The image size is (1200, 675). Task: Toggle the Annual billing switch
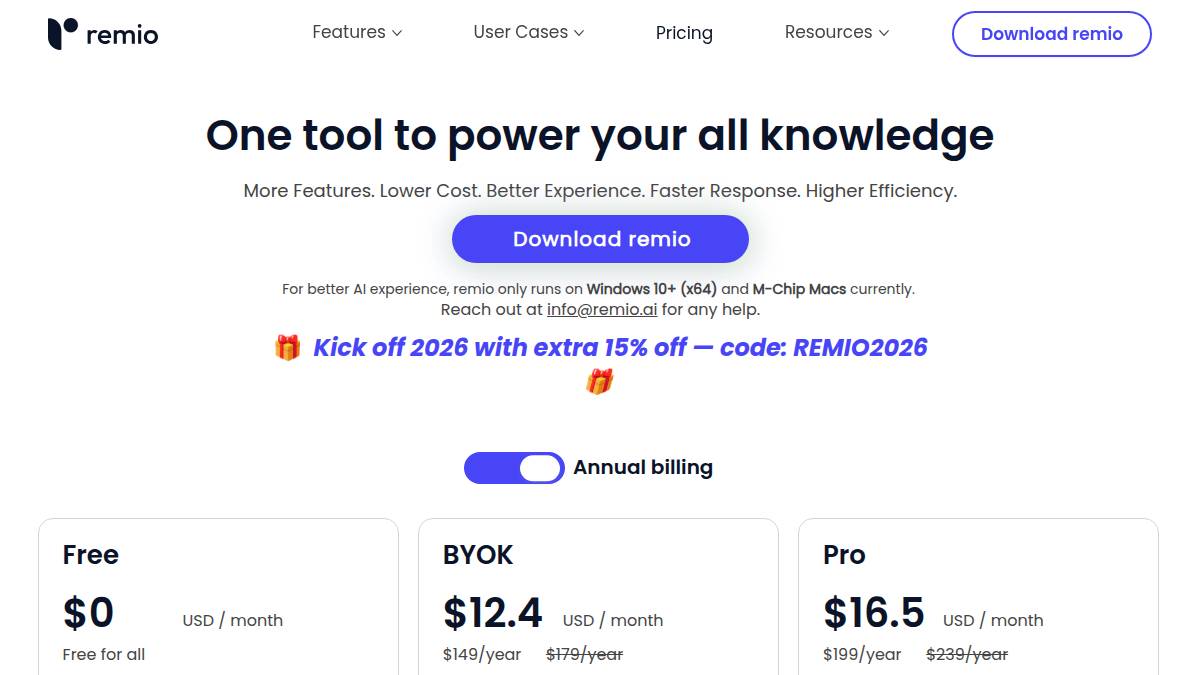point(514,468)
